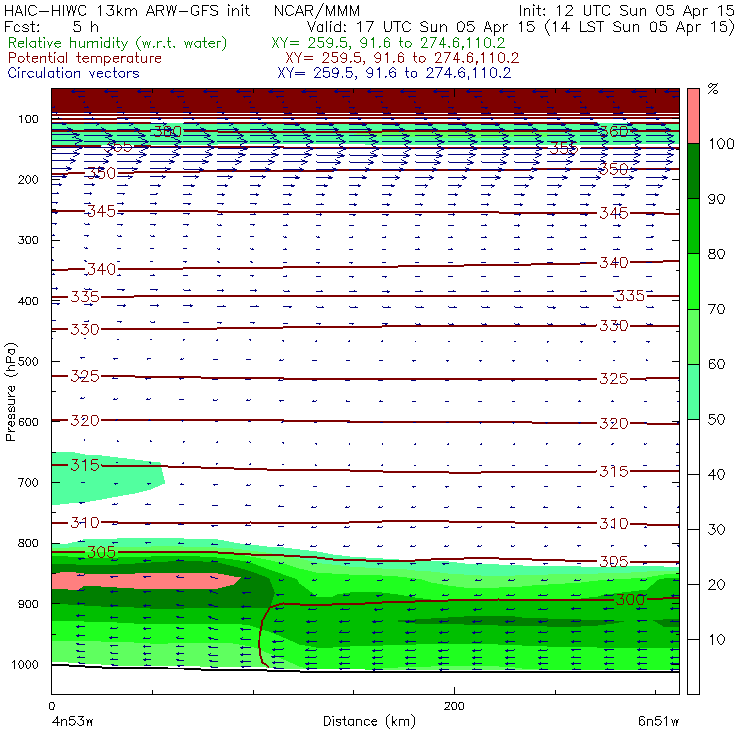This screenshot has width=740, height=740.
Task: Click the colorbar segment between 80 and 90
Action: click(x=693, y=226)
